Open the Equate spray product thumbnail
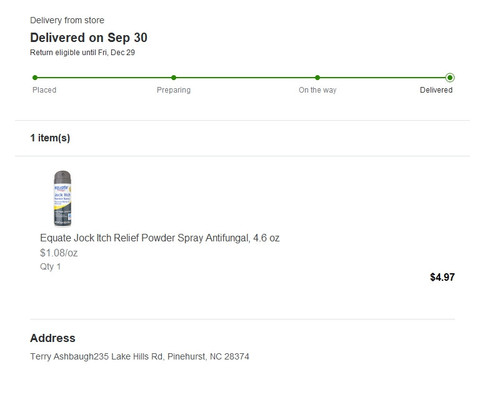 (62, 198)
